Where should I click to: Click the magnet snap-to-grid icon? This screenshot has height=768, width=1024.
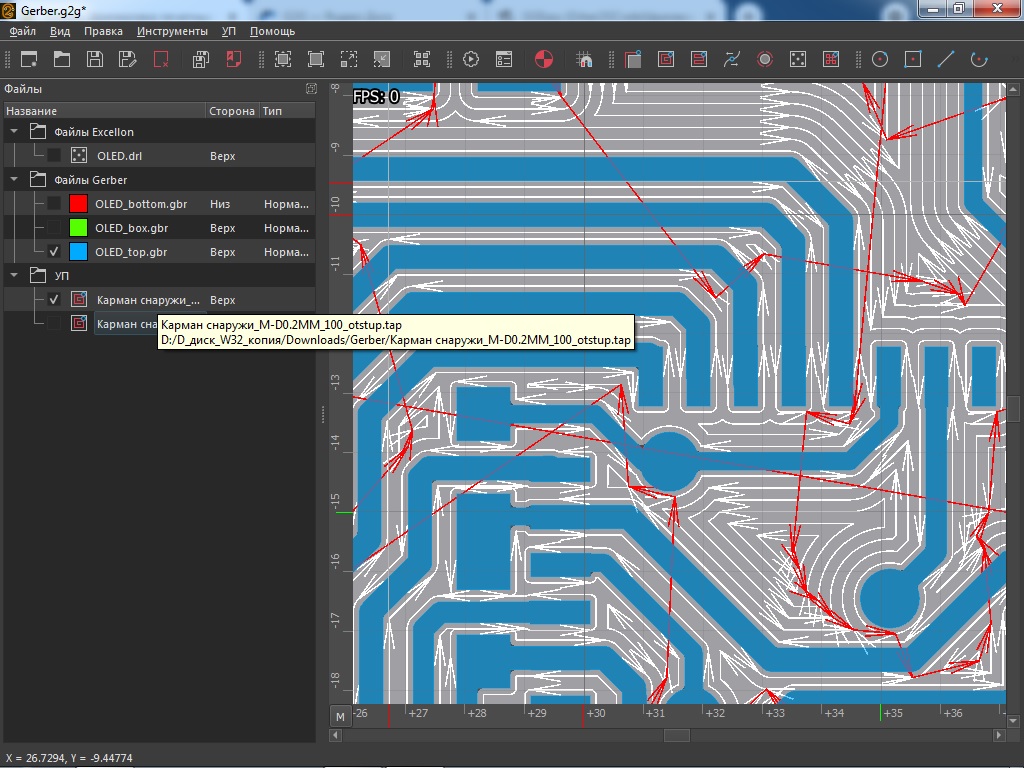[585, 59]
